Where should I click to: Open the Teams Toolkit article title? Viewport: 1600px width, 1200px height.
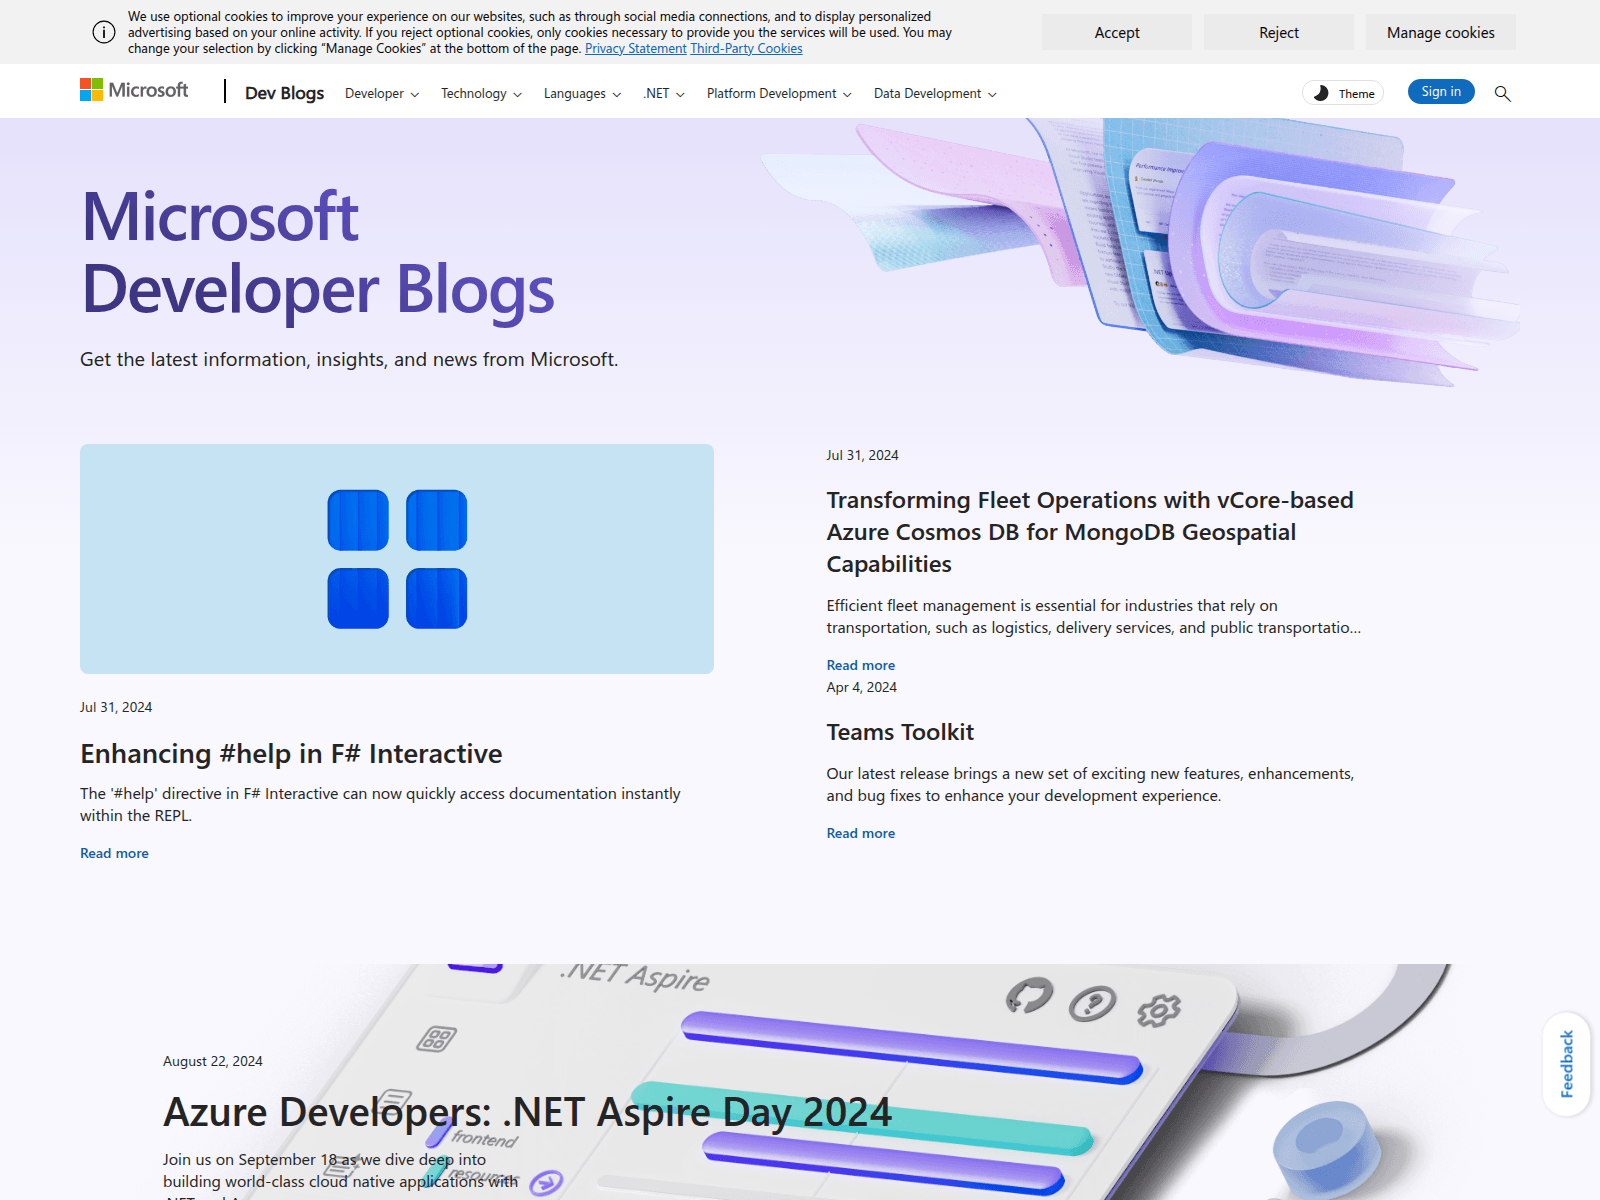(x=900, y=732)
